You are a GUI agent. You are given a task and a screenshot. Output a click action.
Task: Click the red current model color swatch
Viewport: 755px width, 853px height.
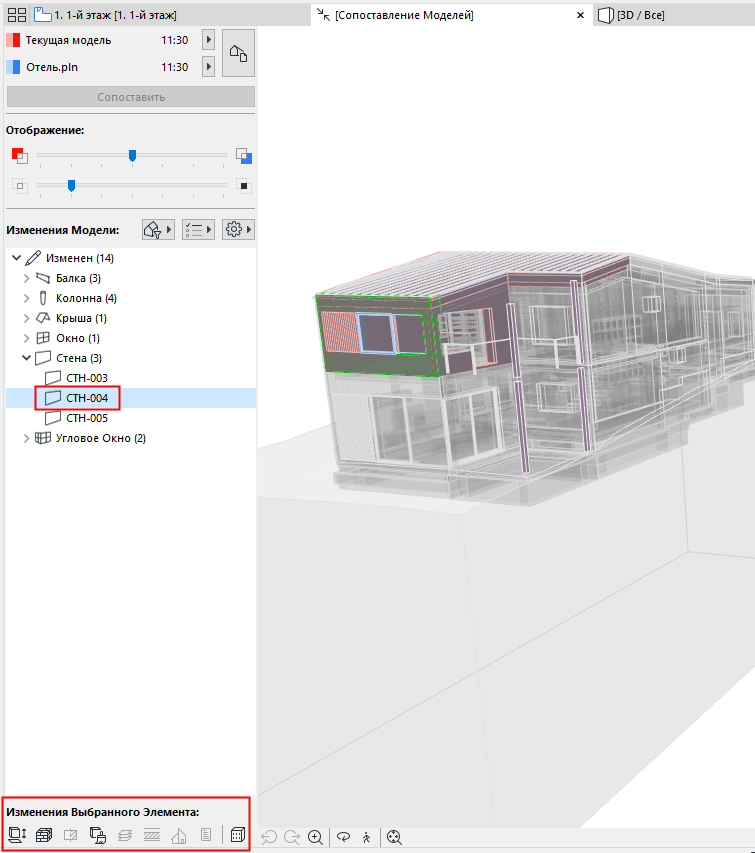click(x=13, y=40)
